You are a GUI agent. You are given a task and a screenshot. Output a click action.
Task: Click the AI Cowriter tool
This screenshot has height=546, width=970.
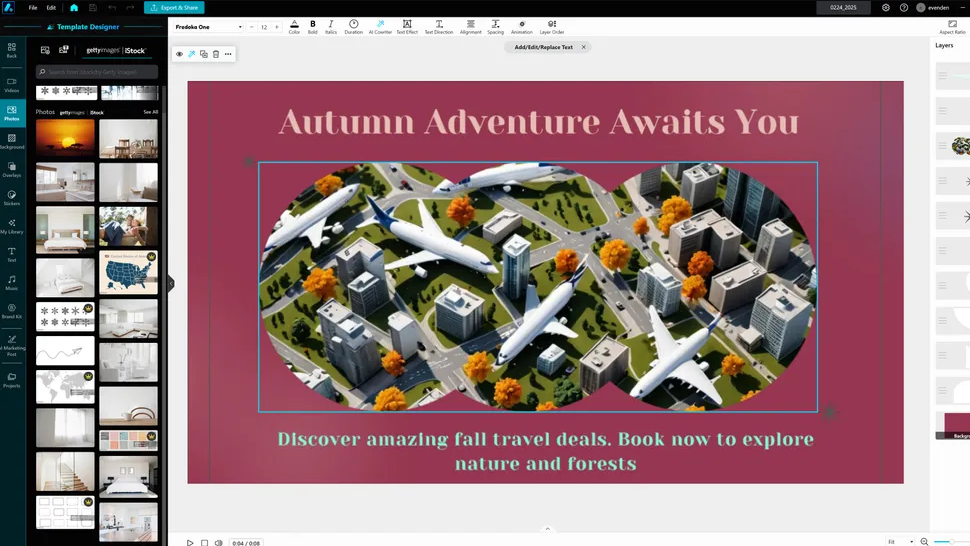pos(380,26)
